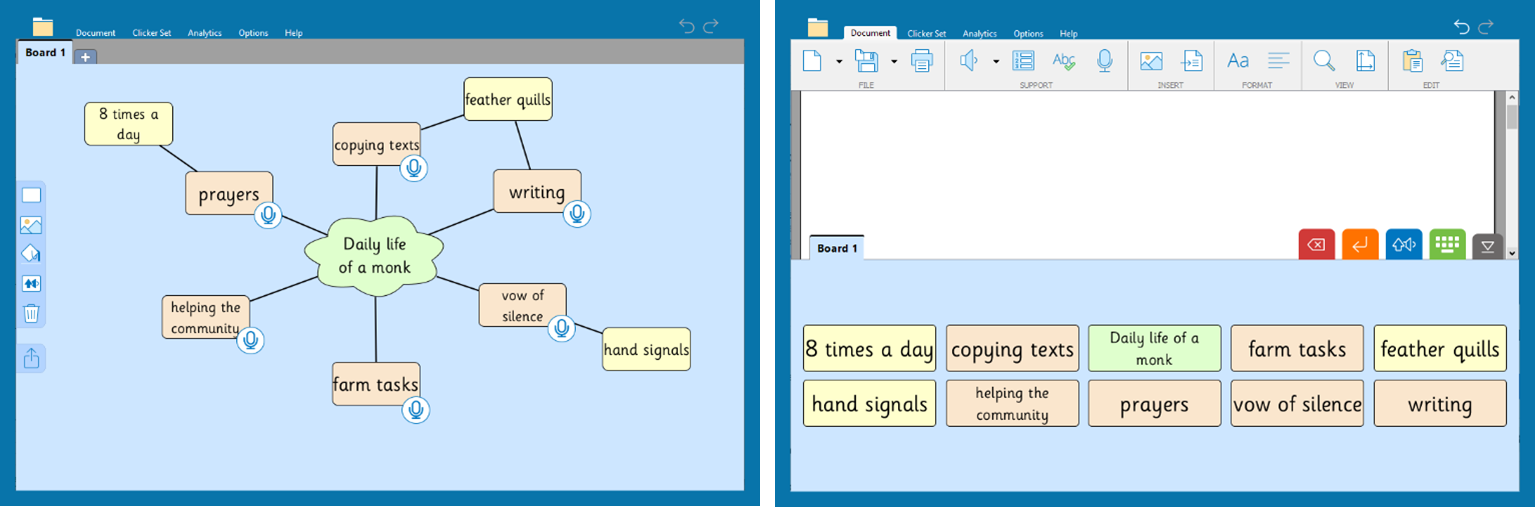Insert a picture using the Insert group image icon
1535x507 pixels.
pyautogui.click(x=1151, y=61)
